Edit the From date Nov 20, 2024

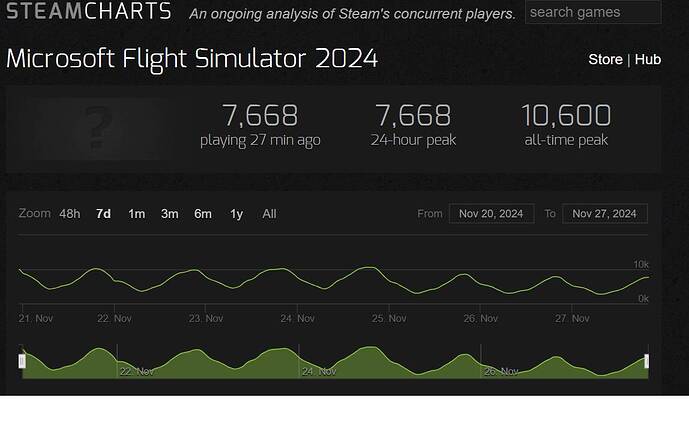pos(492,214)
